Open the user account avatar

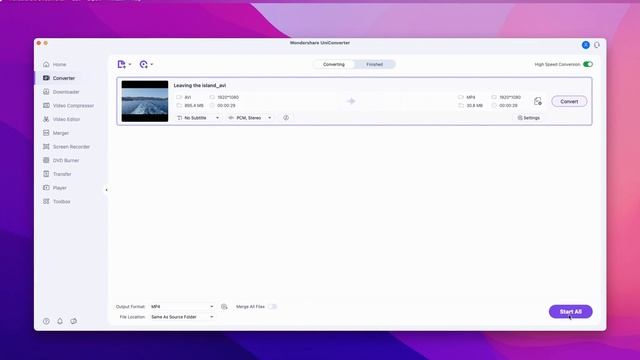click(586, 45)
